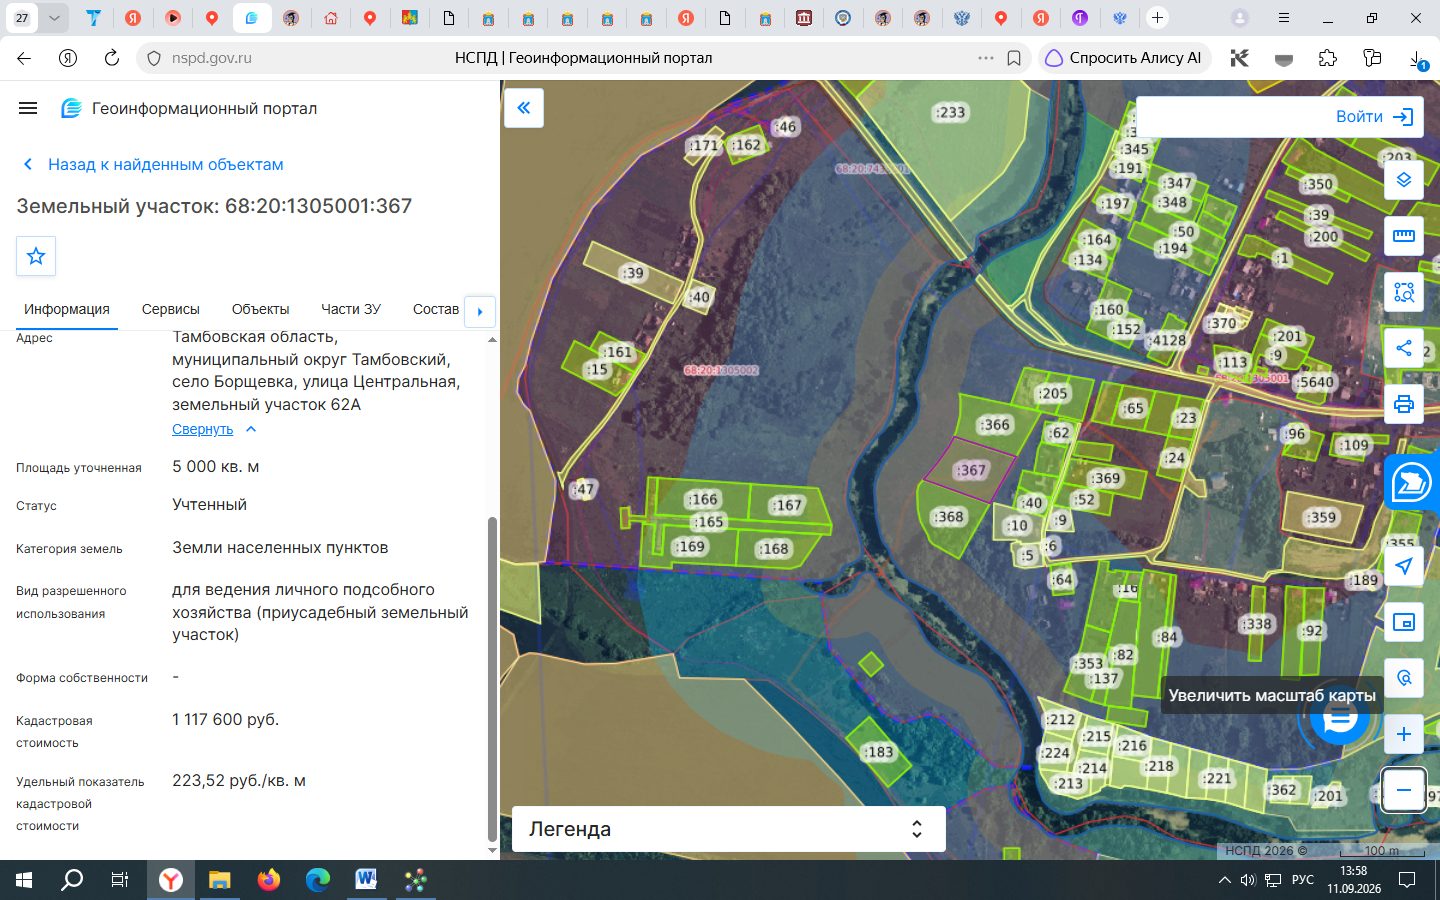Viewport: 1440px width, 900px height.
Task: Share the current map view
Action: (x=1404, y=348)
